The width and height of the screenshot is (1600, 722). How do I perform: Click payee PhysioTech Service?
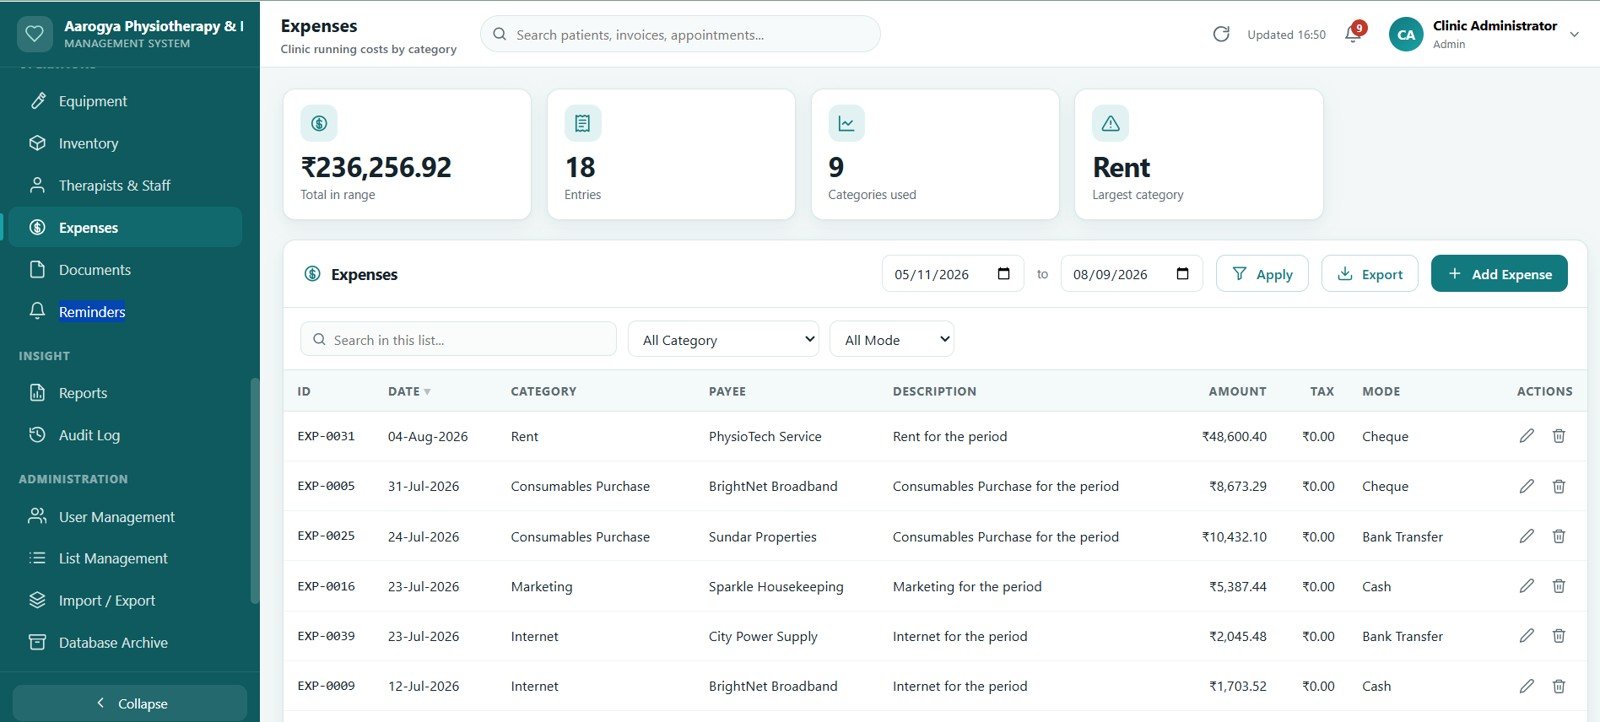coord(765,436)
